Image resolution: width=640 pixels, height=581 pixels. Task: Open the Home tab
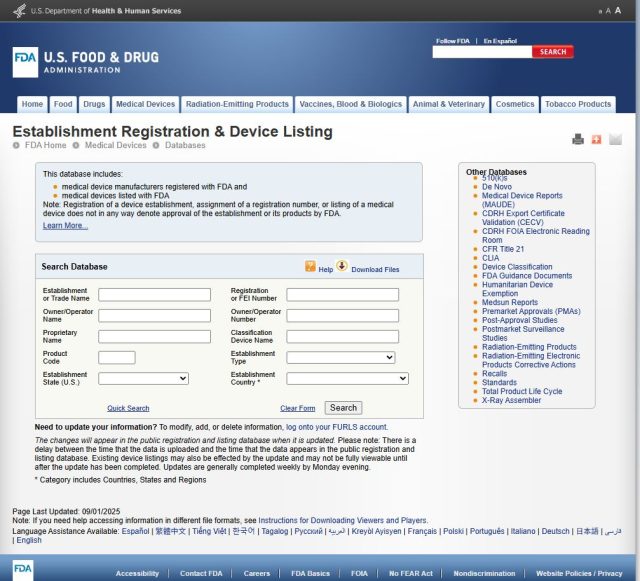click(32, 104)
